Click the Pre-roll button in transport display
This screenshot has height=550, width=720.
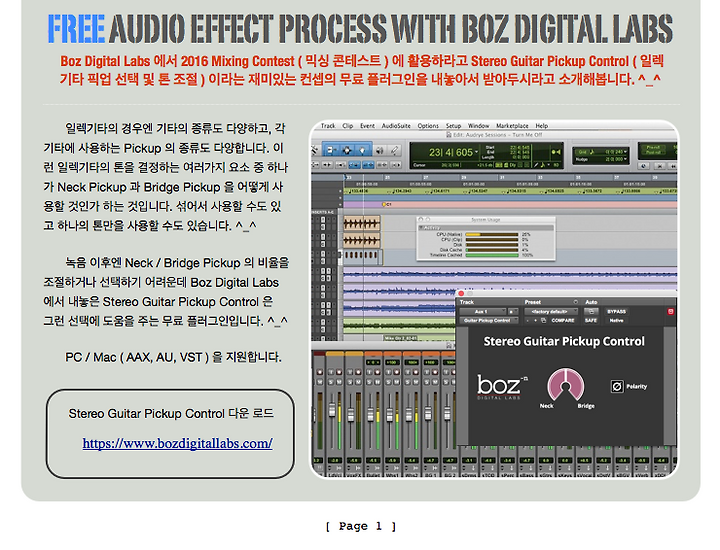coord(653,147)
